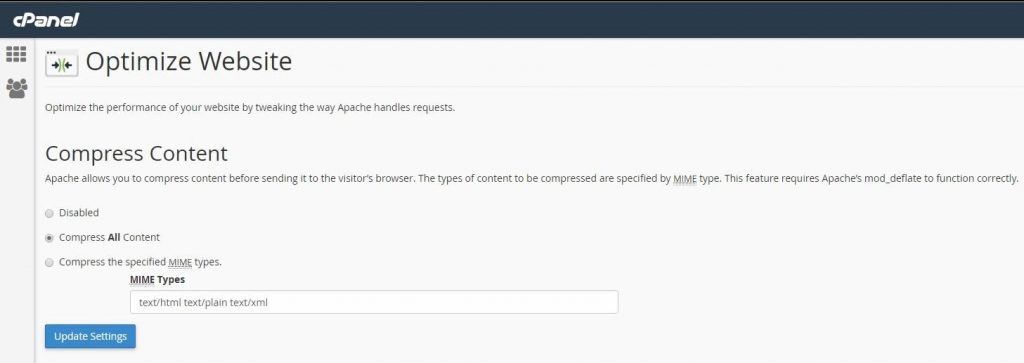Click the sentence about tweaking Apache requests
The width and height of the screenshot is (1024, 363).
point(250,108)
